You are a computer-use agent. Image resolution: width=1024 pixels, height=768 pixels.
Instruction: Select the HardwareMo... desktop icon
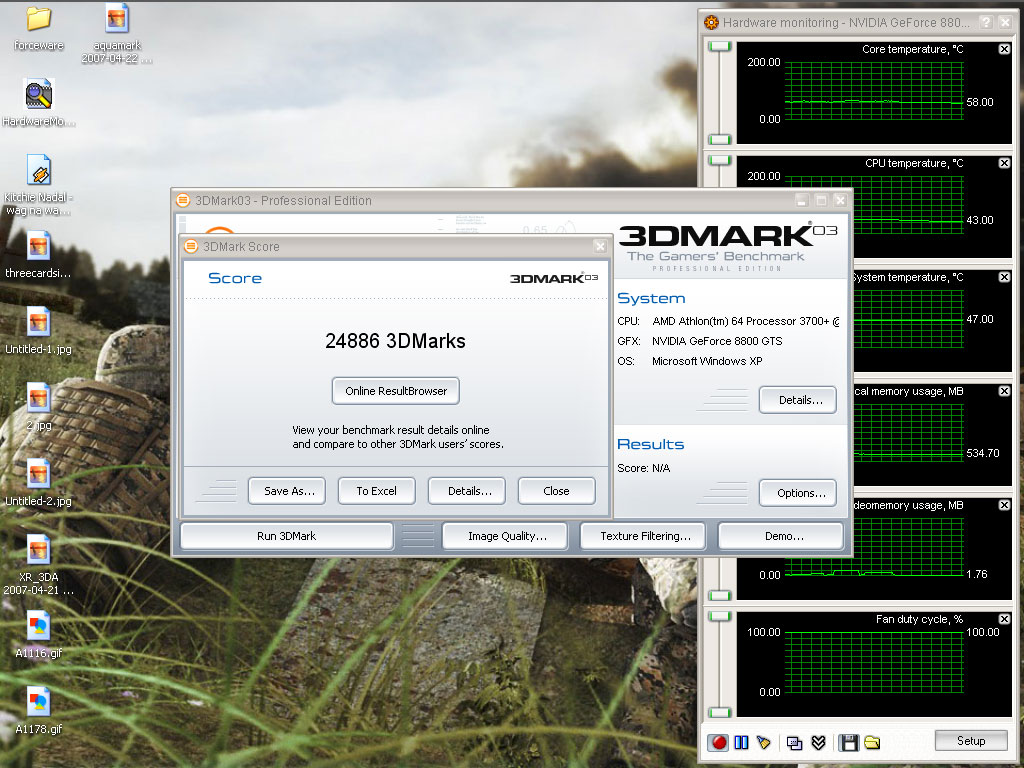tap(39, 103)
